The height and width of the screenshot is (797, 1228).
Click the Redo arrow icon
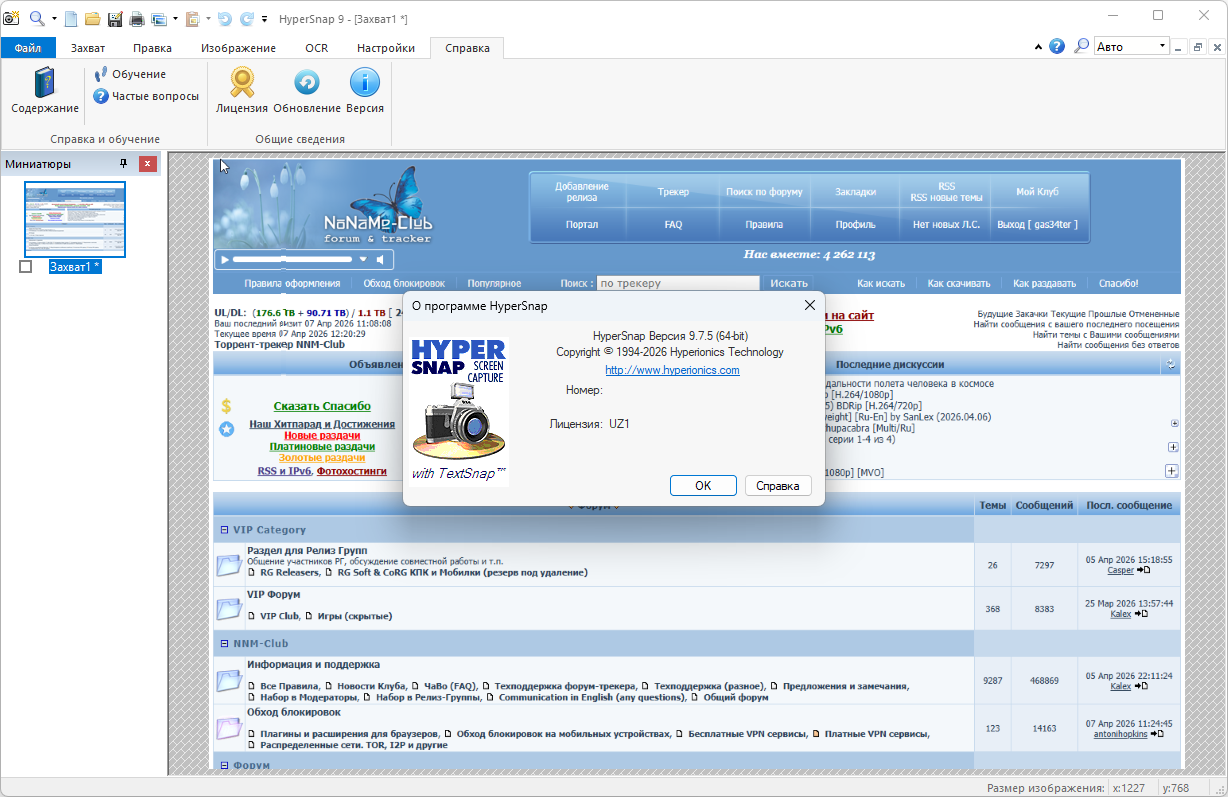pyautogui.click(x=246, y=18)
